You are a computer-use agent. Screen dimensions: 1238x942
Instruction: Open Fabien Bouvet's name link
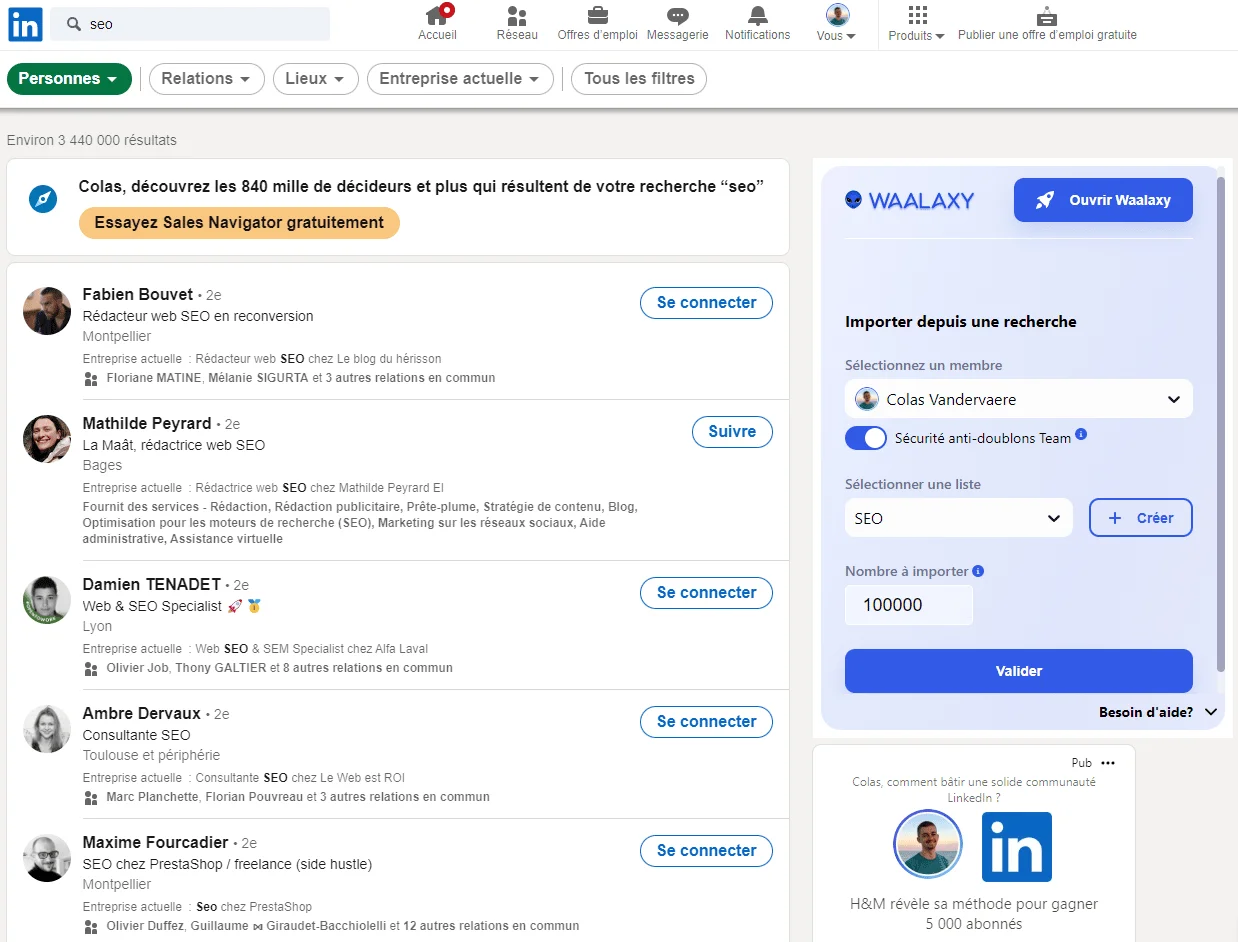click(138, 295)
